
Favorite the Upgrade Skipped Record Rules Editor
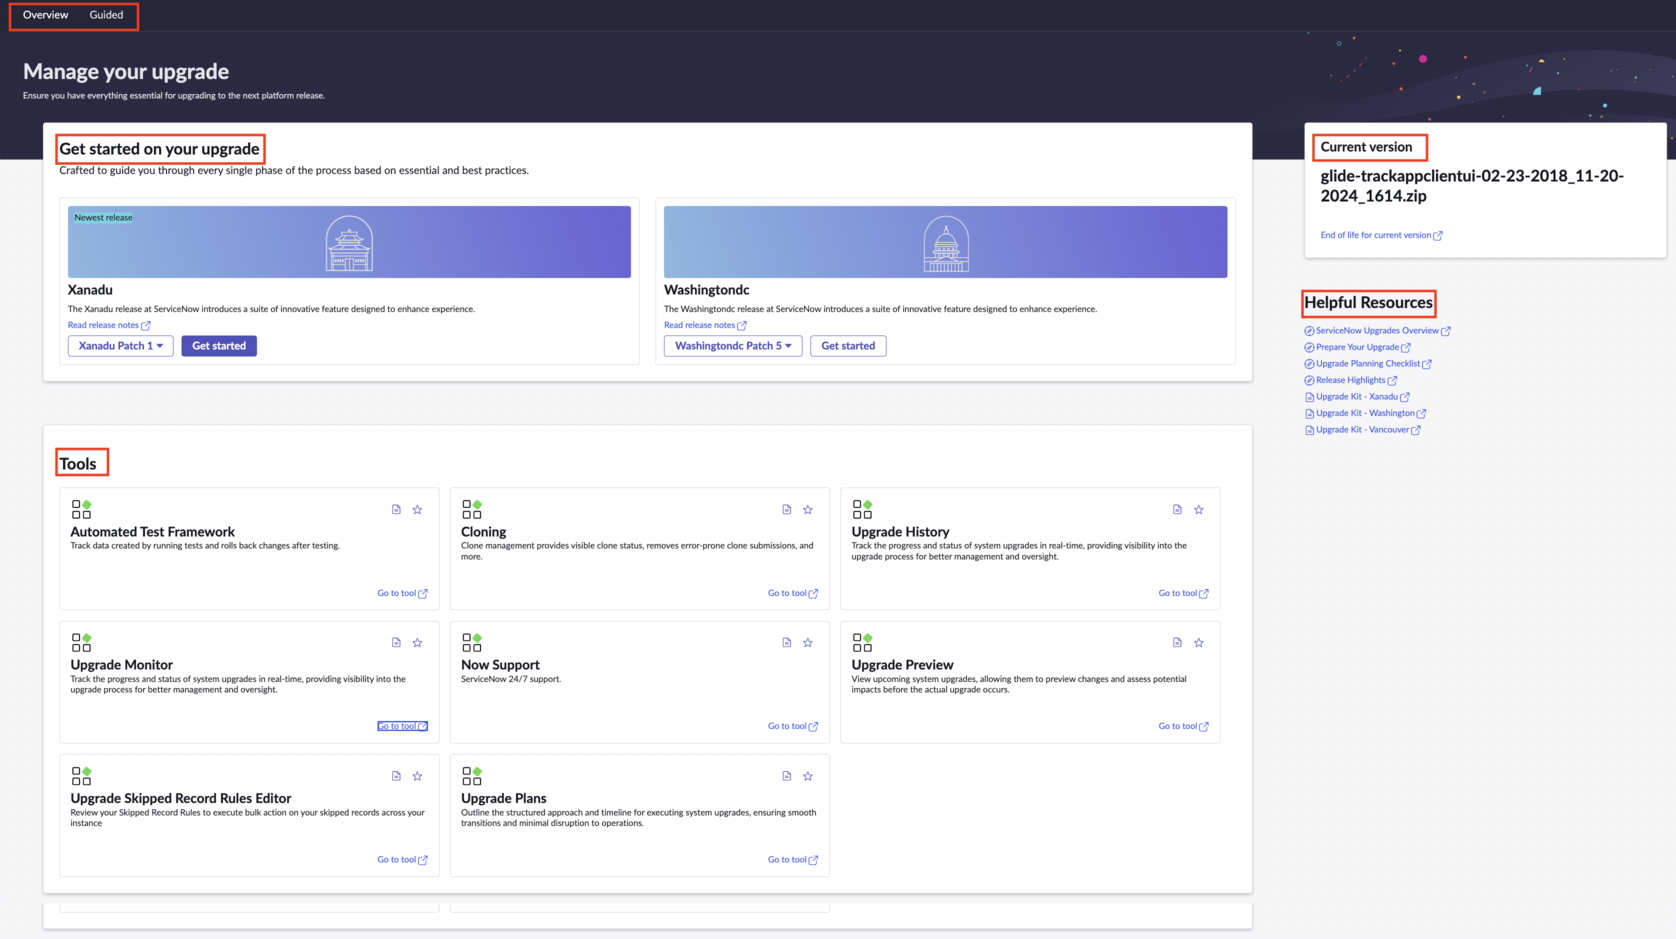click(418, 776)
